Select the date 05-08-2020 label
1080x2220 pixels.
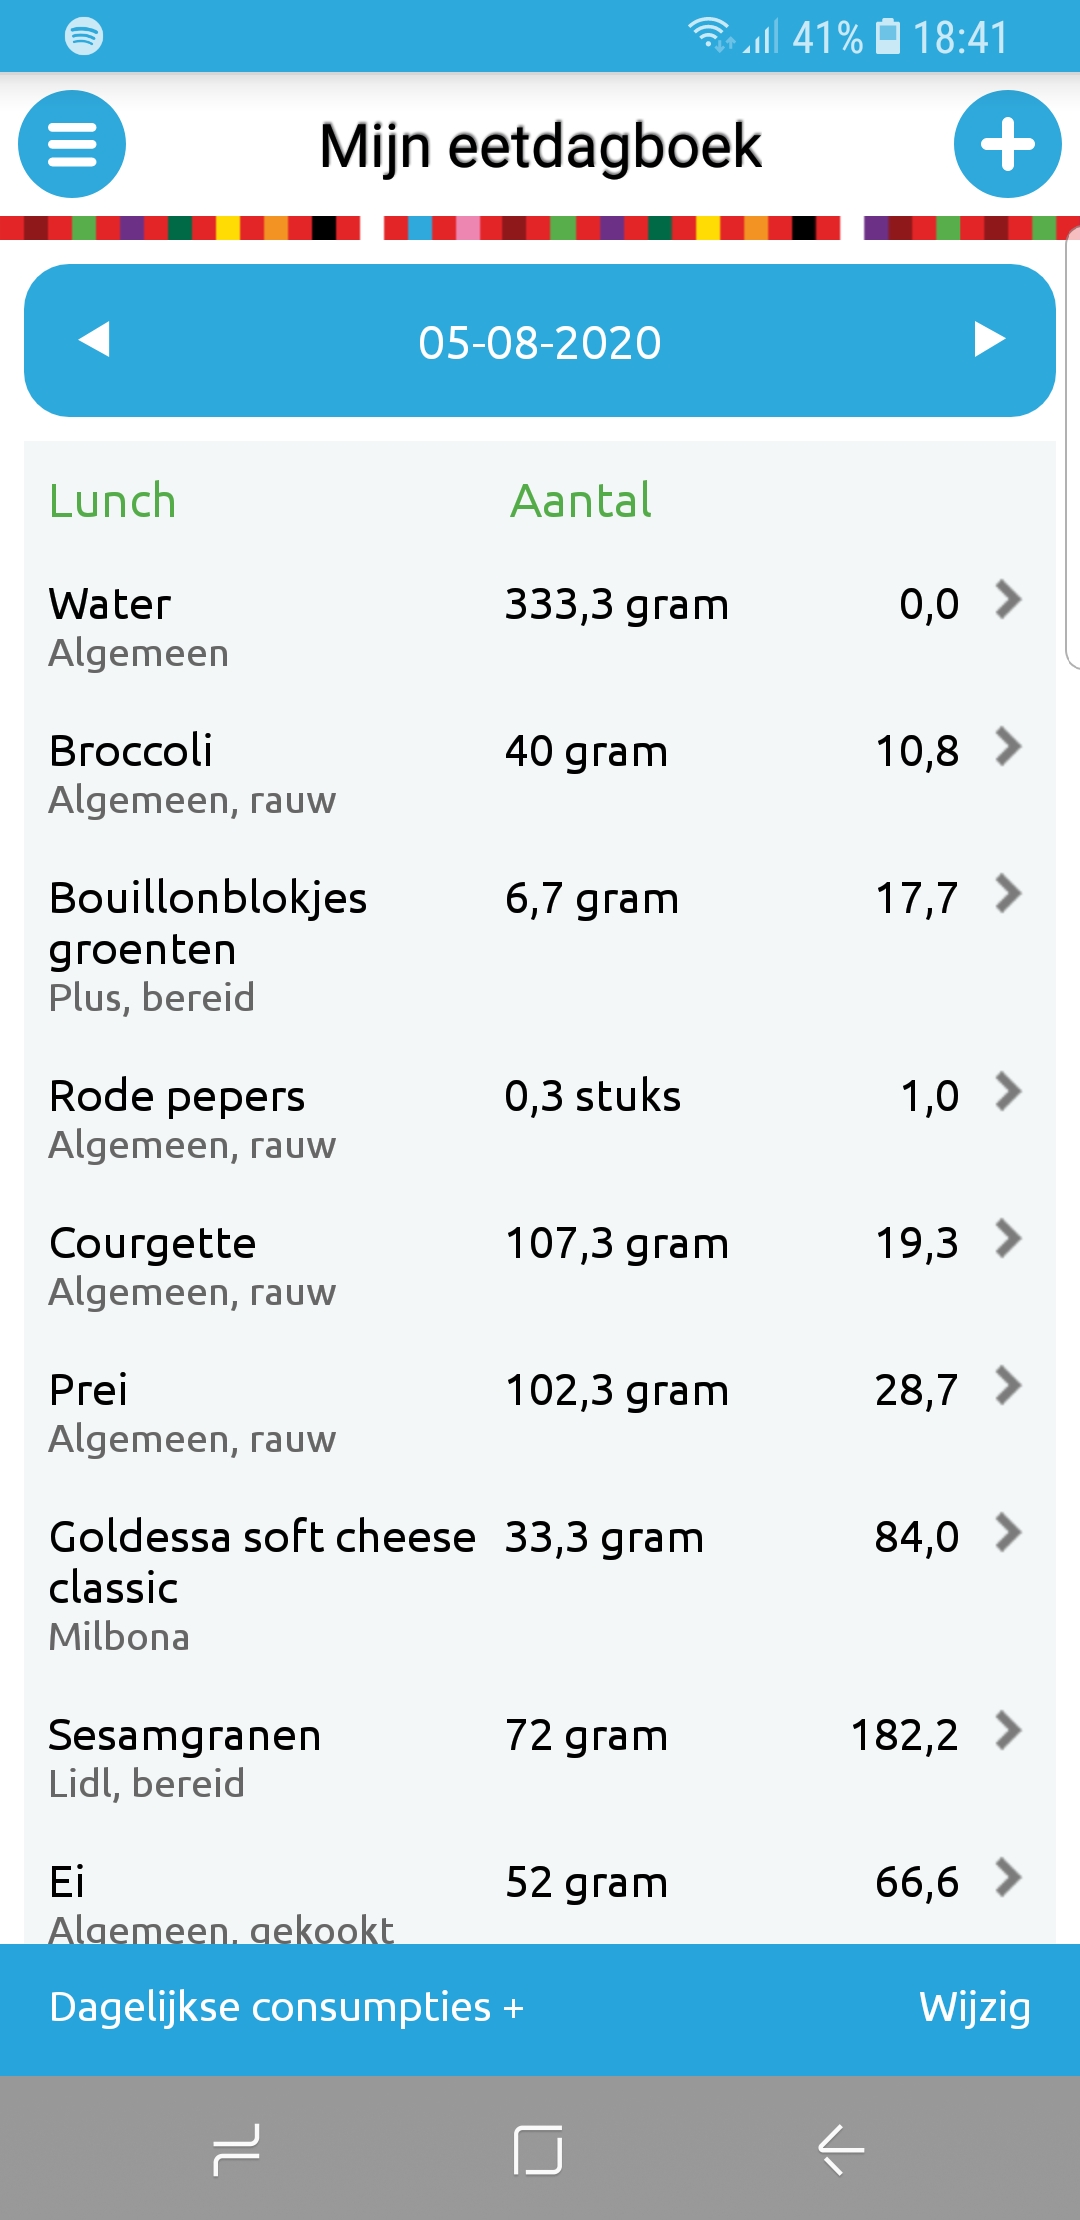[540, 342]
